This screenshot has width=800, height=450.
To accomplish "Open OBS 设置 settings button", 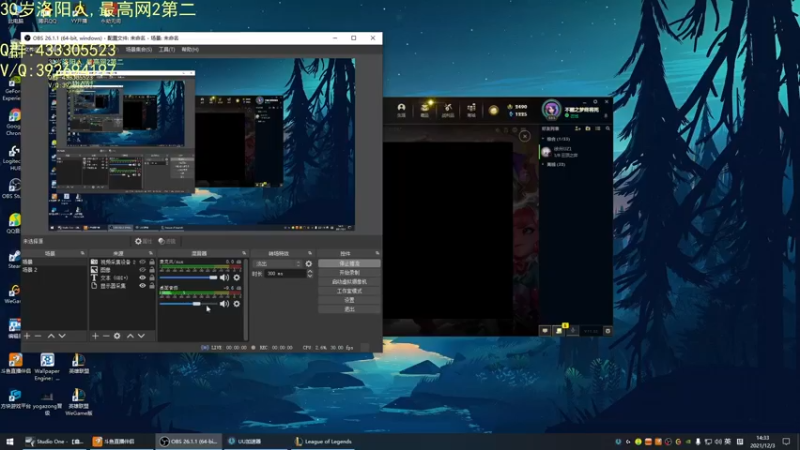I will tap(349, 300).
